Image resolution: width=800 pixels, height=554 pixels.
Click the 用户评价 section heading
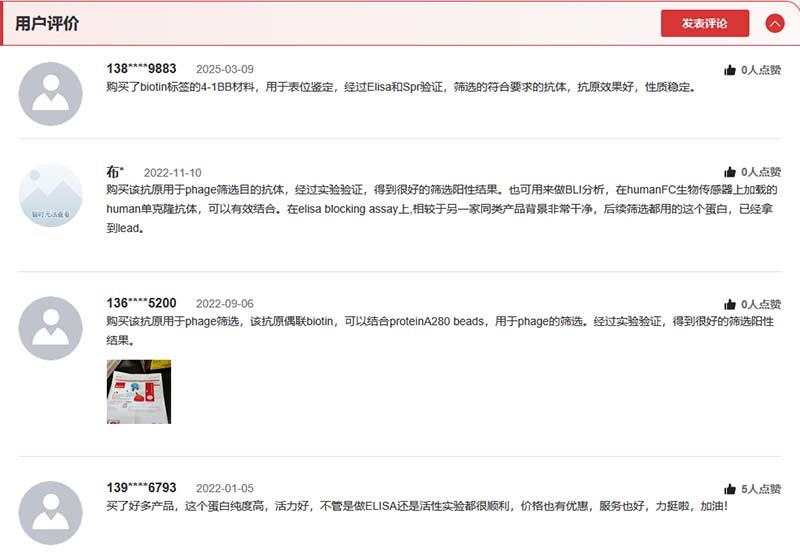tap(47, 23)
